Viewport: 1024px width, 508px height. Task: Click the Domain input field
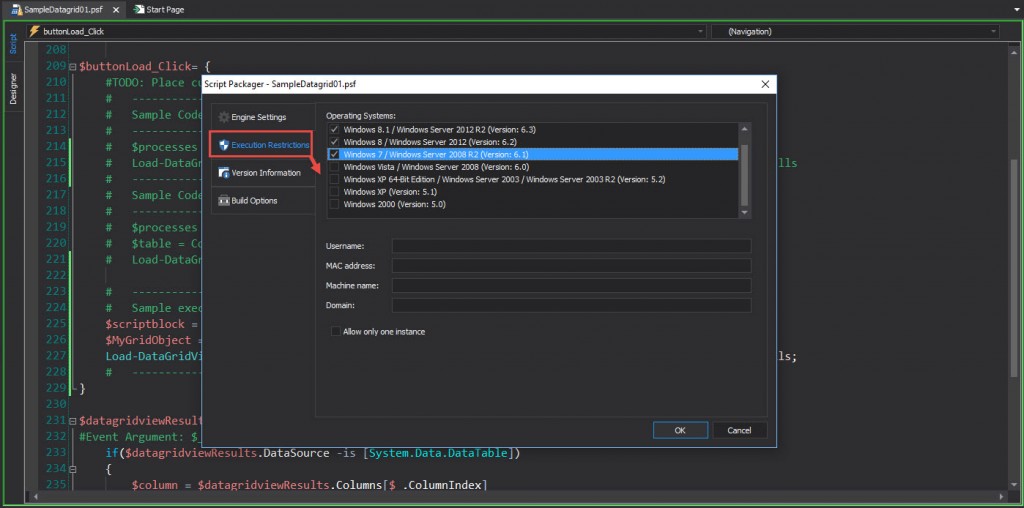pyautogui.click(x=571, y=305)
